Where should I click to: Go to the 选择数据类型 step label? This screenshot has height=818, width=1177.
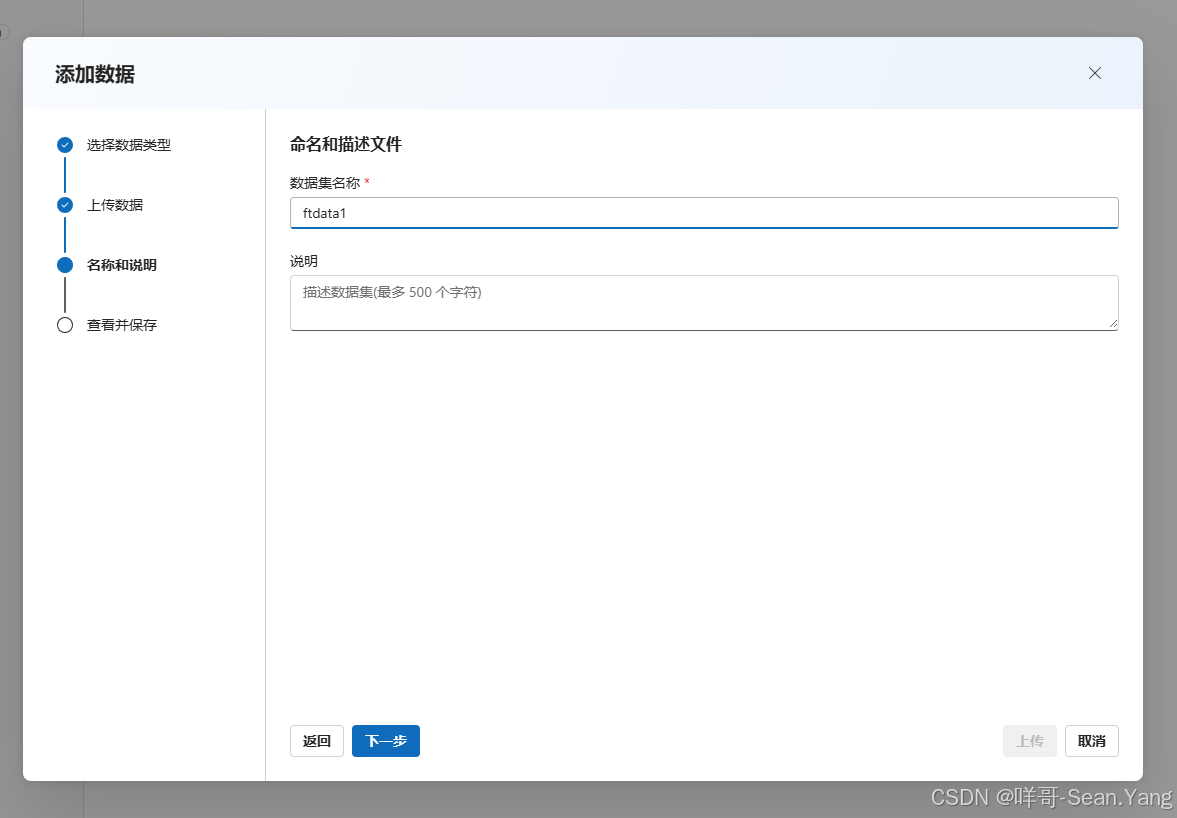pyautogui.click(x=128, y=145)
